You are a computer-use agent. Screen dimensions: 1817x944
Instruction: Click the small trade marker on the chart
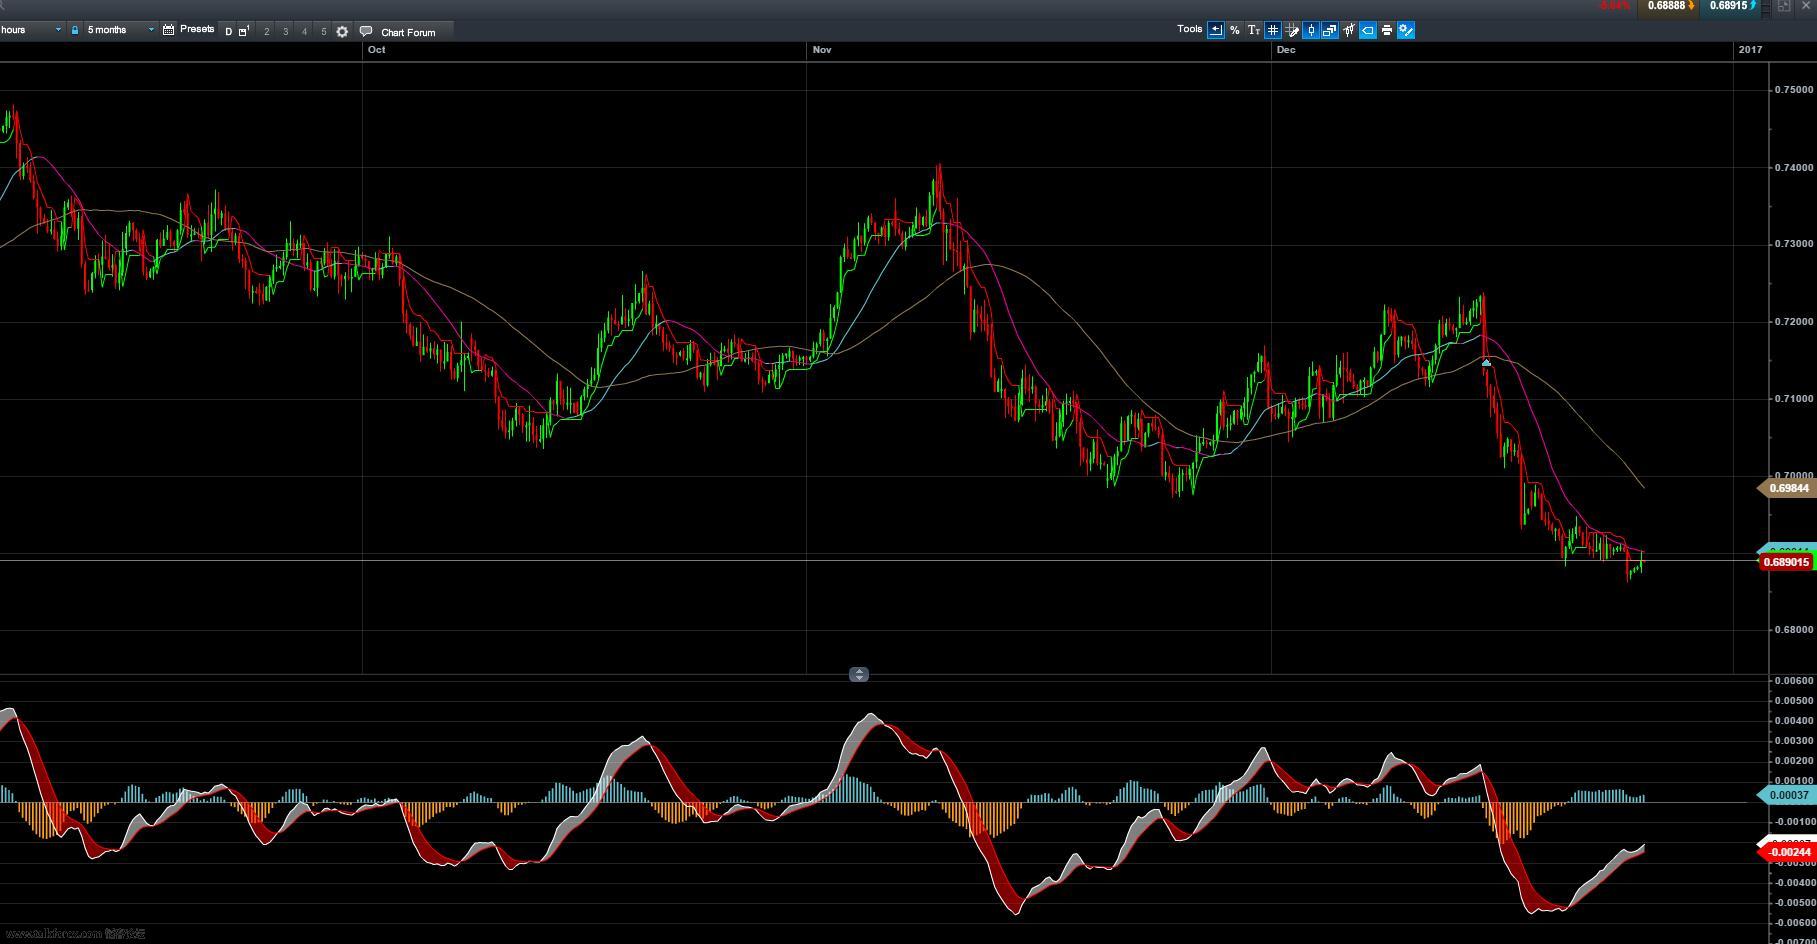click(1486, 362)
